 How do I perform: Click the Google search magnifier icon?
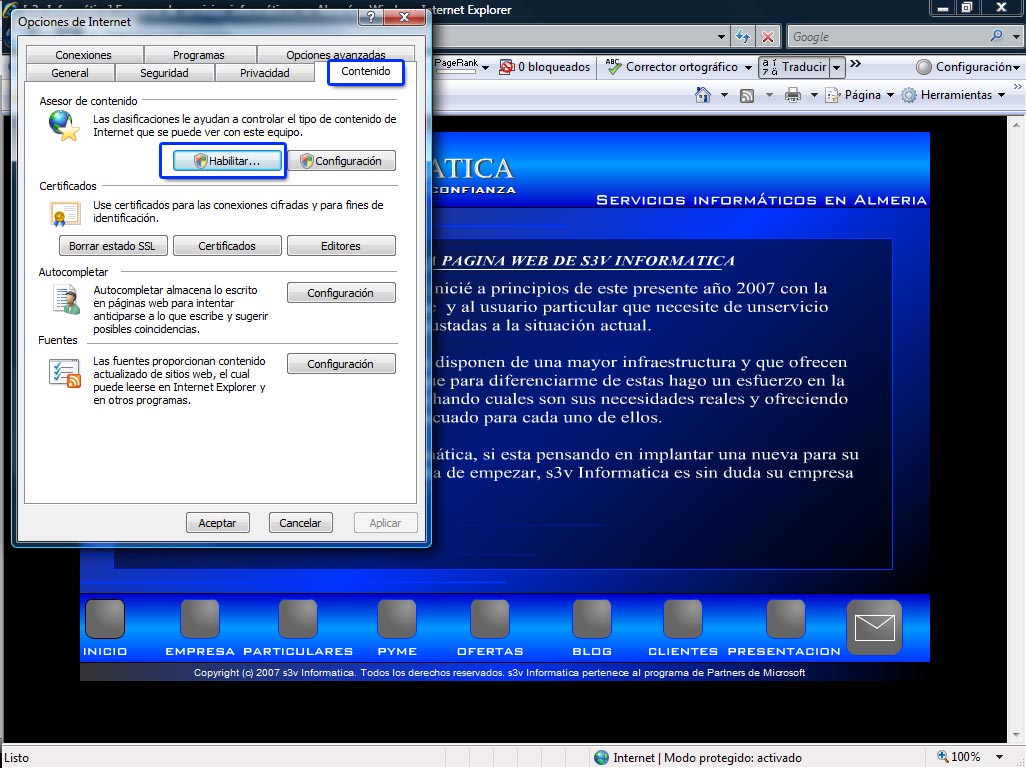[x=996, y=36]
